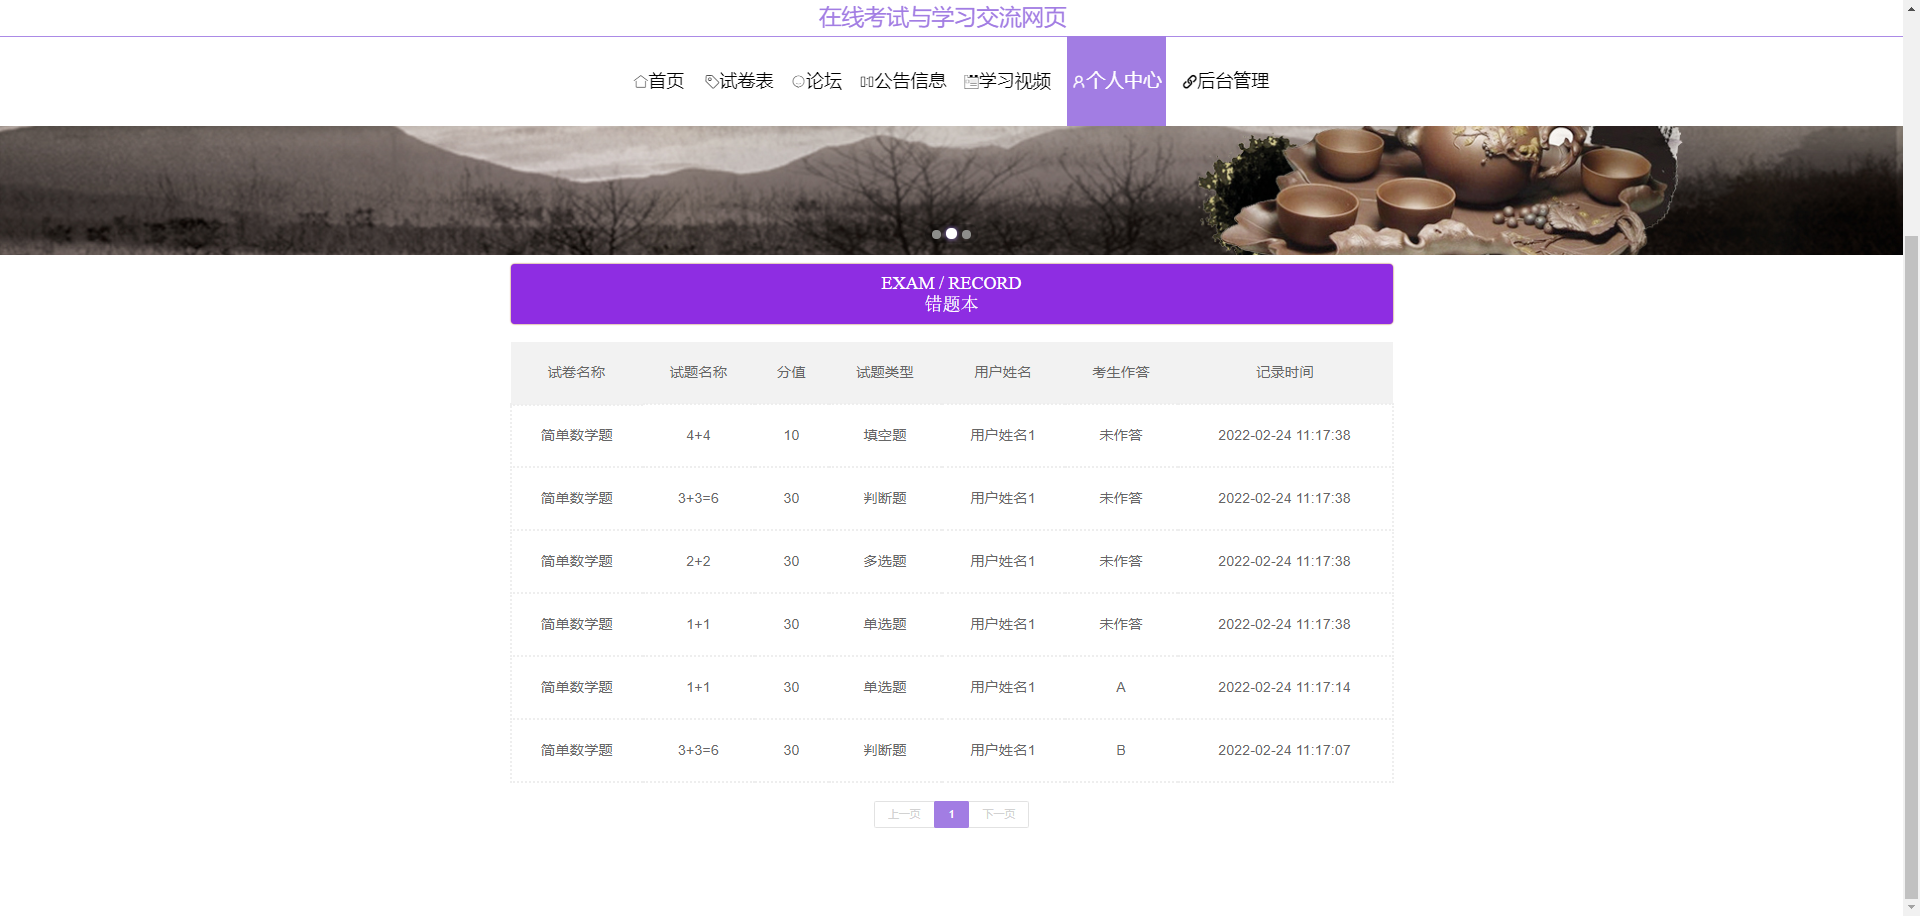
Task: Click the 试题类型 column header
Action: [x=884, y=372]
